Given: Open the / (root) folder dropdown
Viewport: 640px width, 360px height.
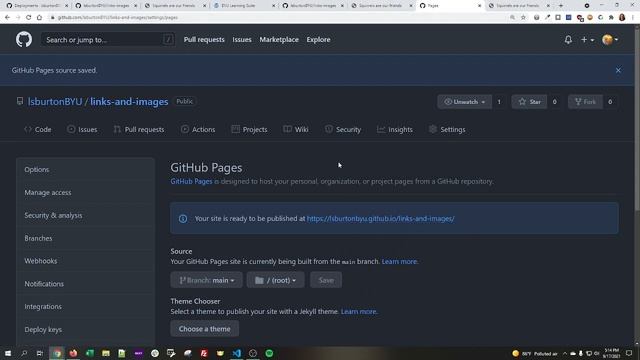Looking at the screenshot, I should click(x=276, y=280).
